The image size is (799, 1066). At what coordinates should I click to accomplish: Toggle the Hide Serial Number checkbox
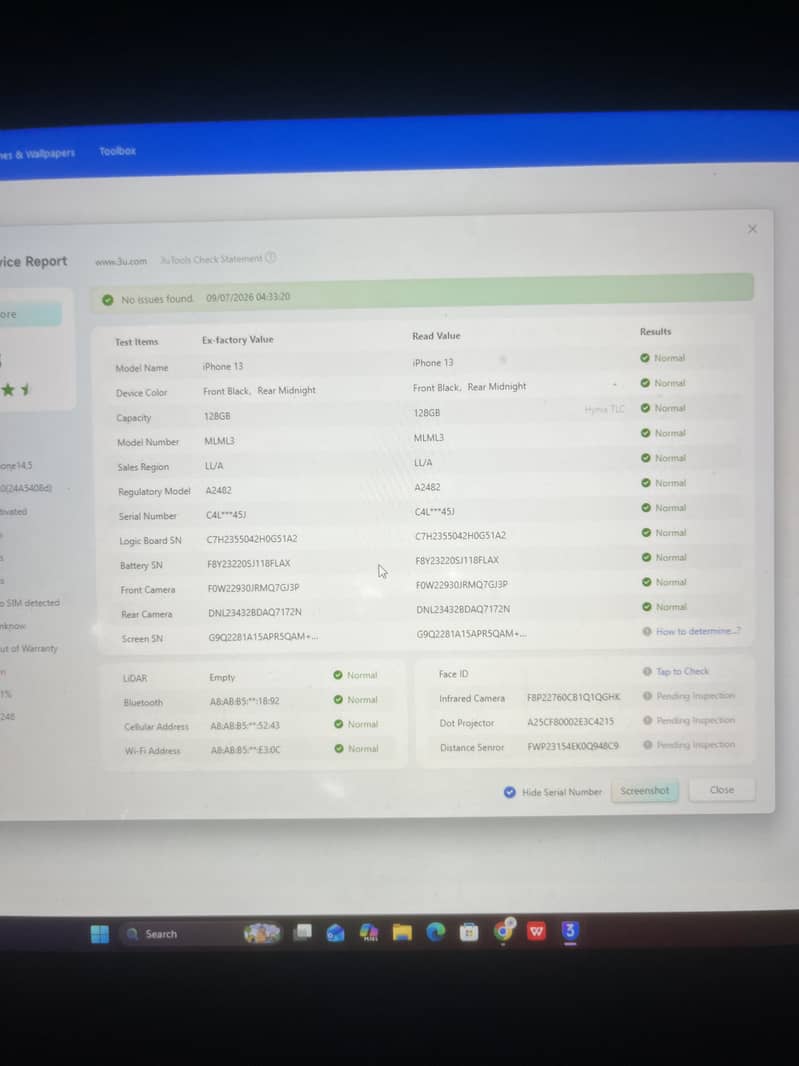tap(509, 792)
